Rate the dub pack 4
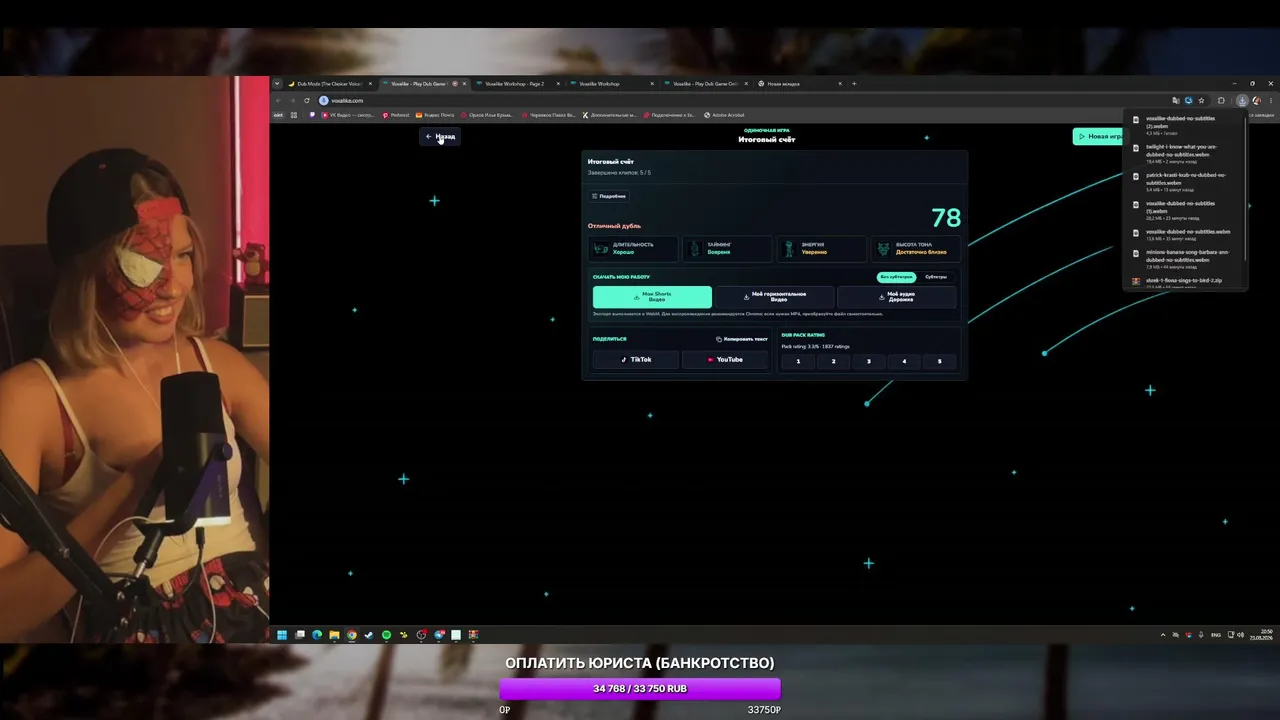The image size is (1280, 720). coord(904,361)
